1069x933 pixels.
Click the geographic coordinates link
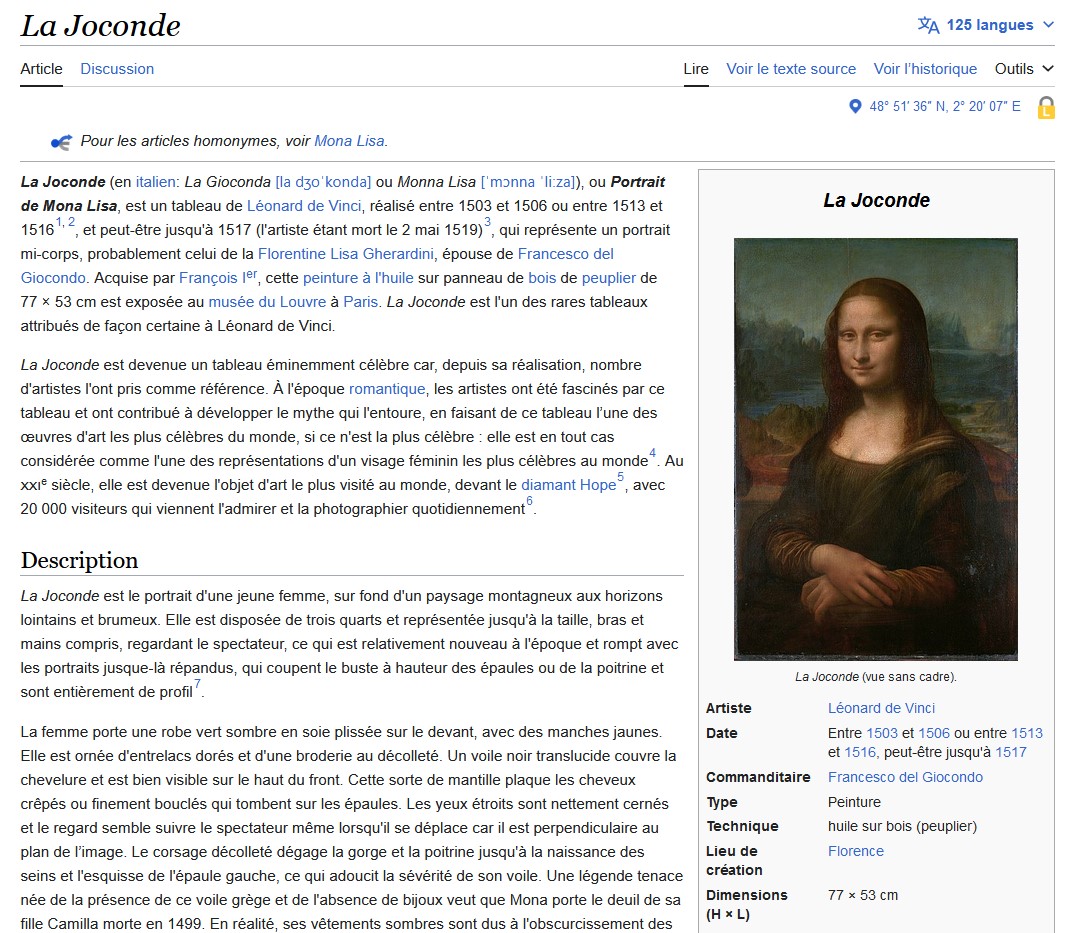pos(944,106)
